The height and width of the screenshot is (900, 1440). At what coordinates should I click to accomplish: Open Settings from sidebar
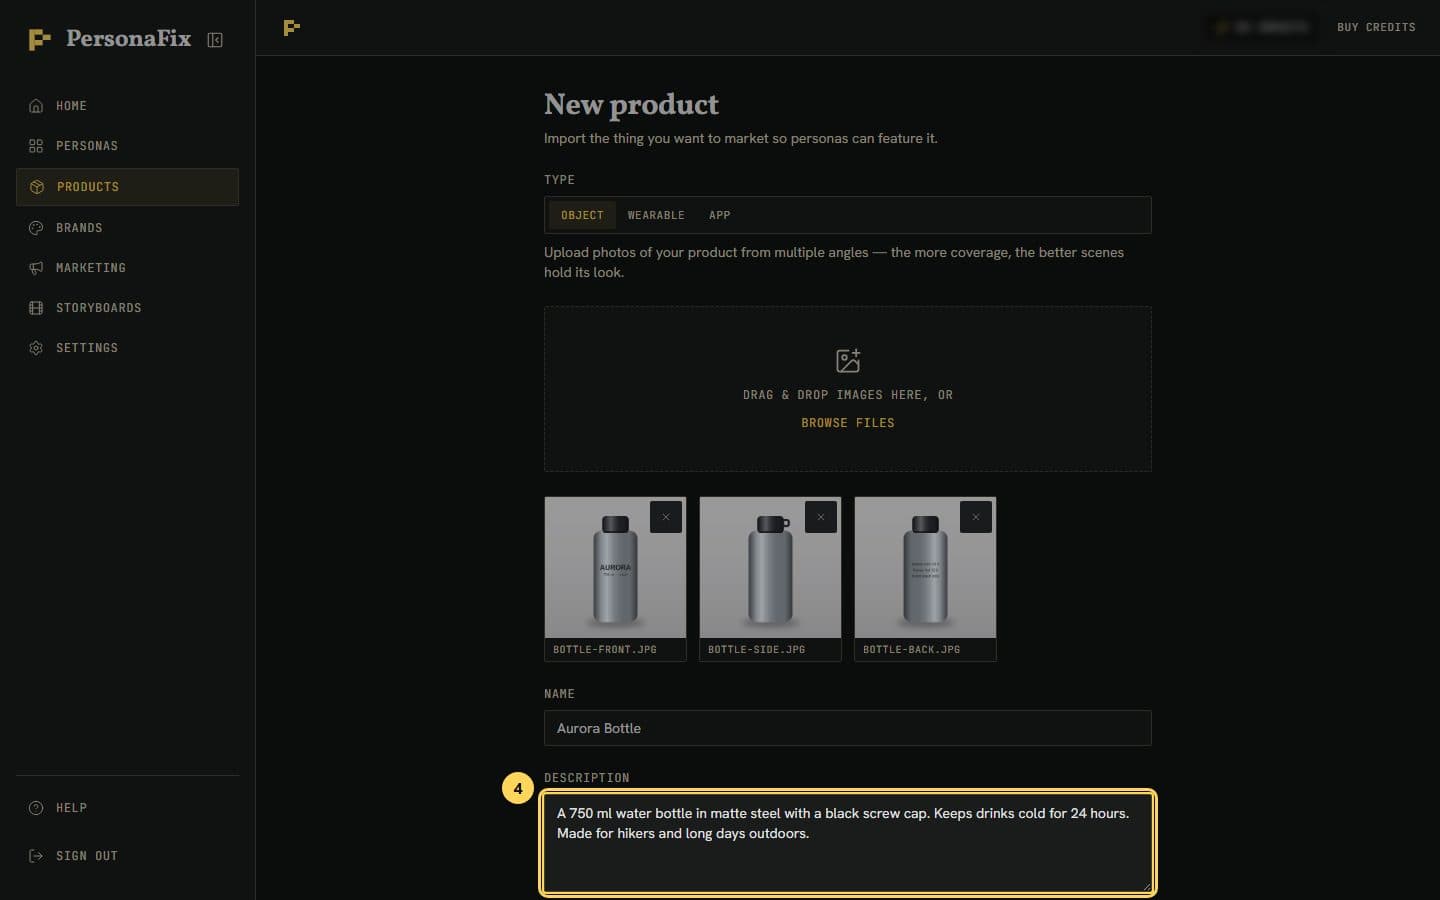tap(127, 348)
